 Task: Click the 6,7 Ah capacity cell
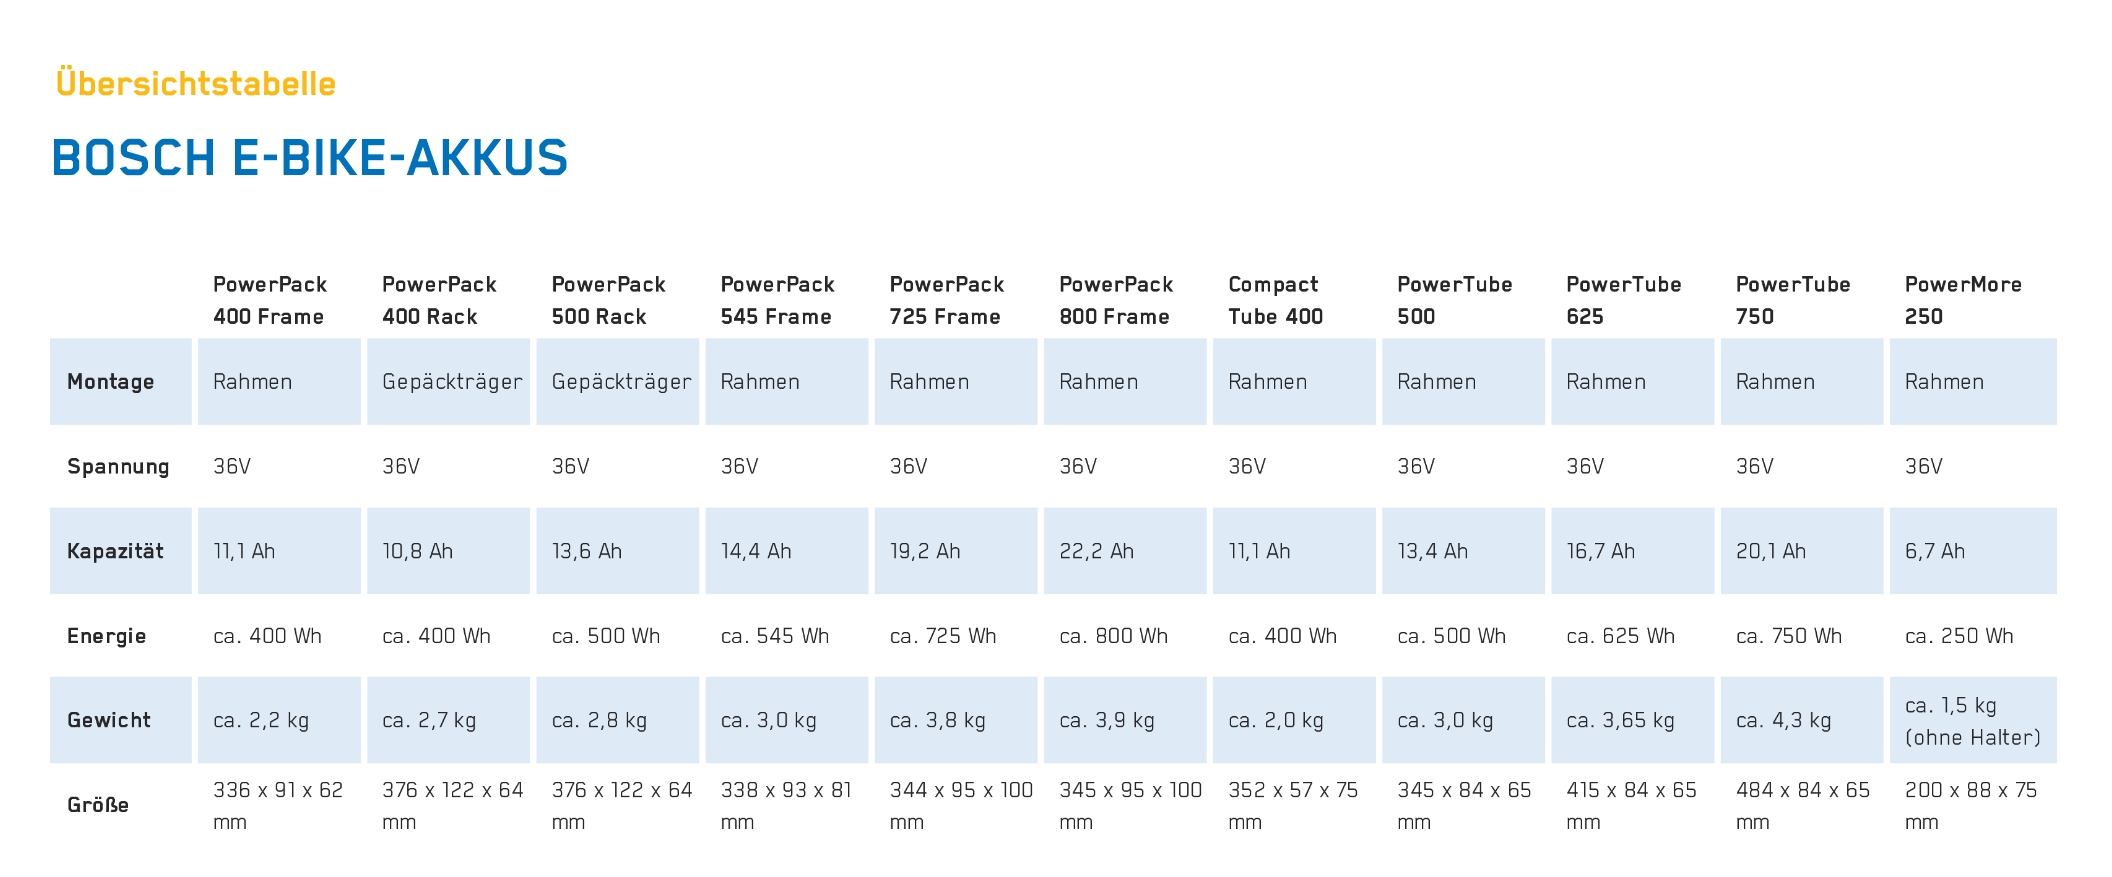[x=1973, y=551]
